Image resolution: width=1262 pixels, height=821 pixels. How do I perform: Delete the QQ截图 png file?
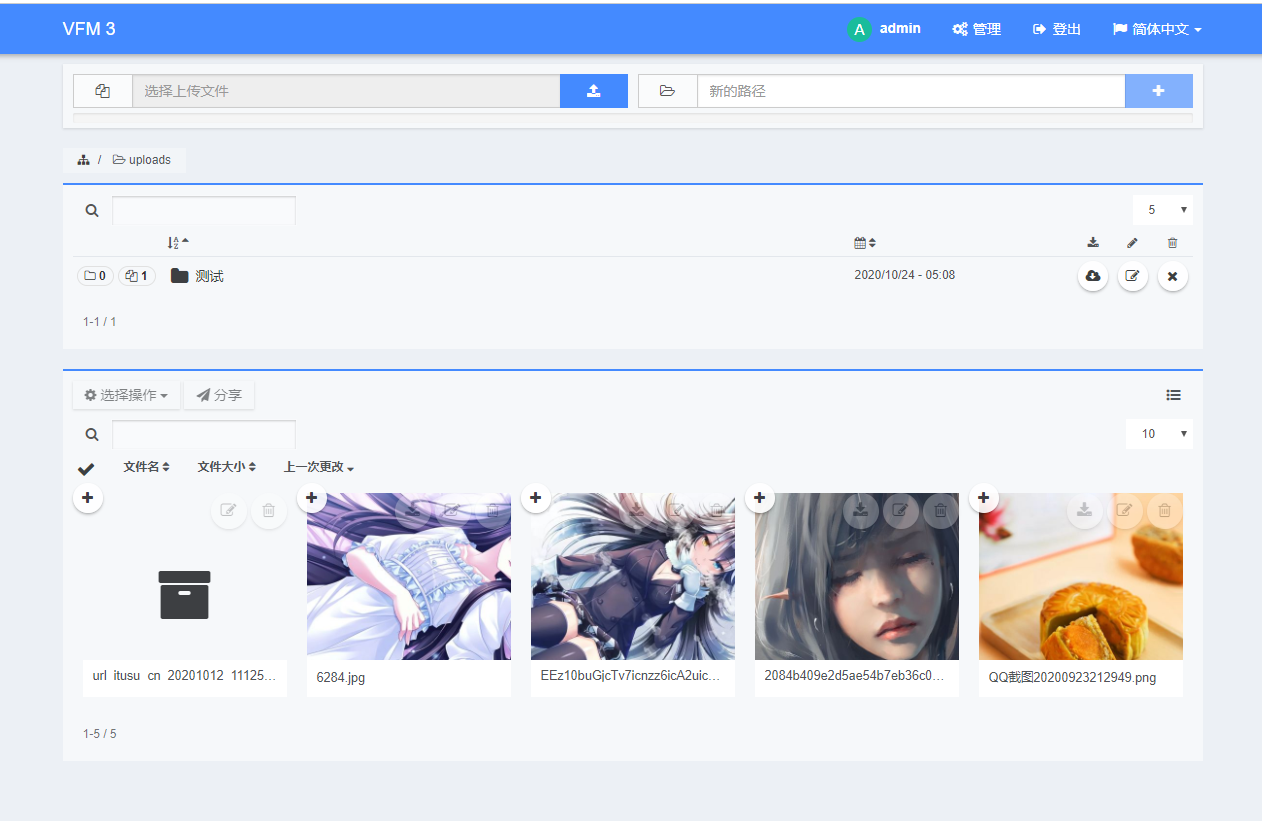click(x=1165, y=511)
